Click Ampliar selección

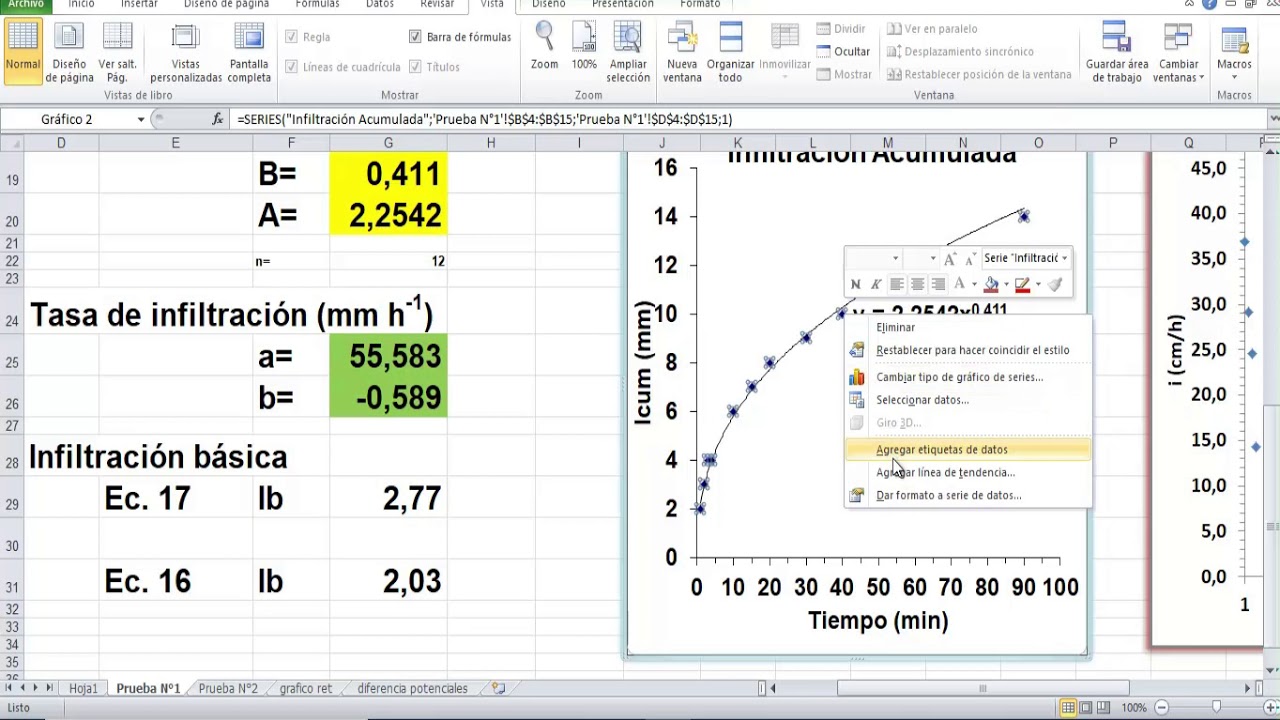(628, 51)
